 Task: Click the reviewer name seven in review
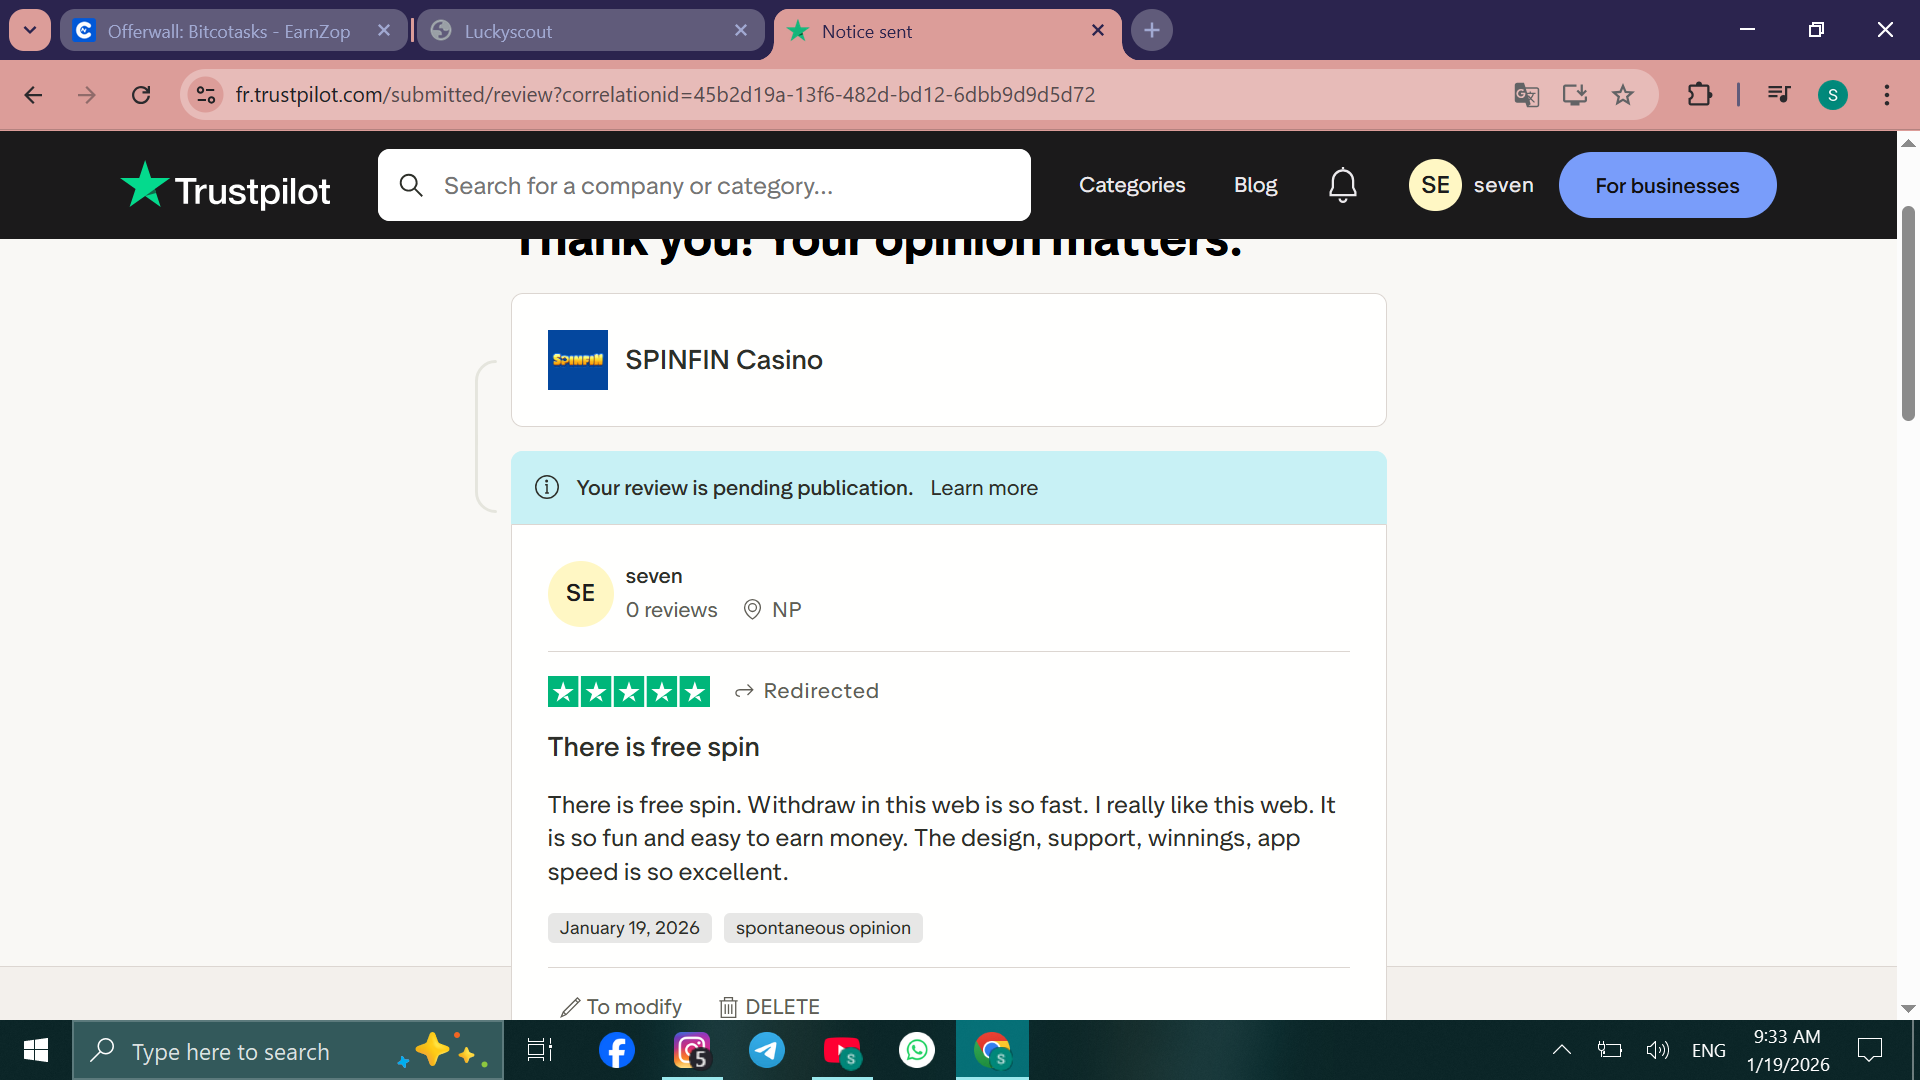coord(654,576)
